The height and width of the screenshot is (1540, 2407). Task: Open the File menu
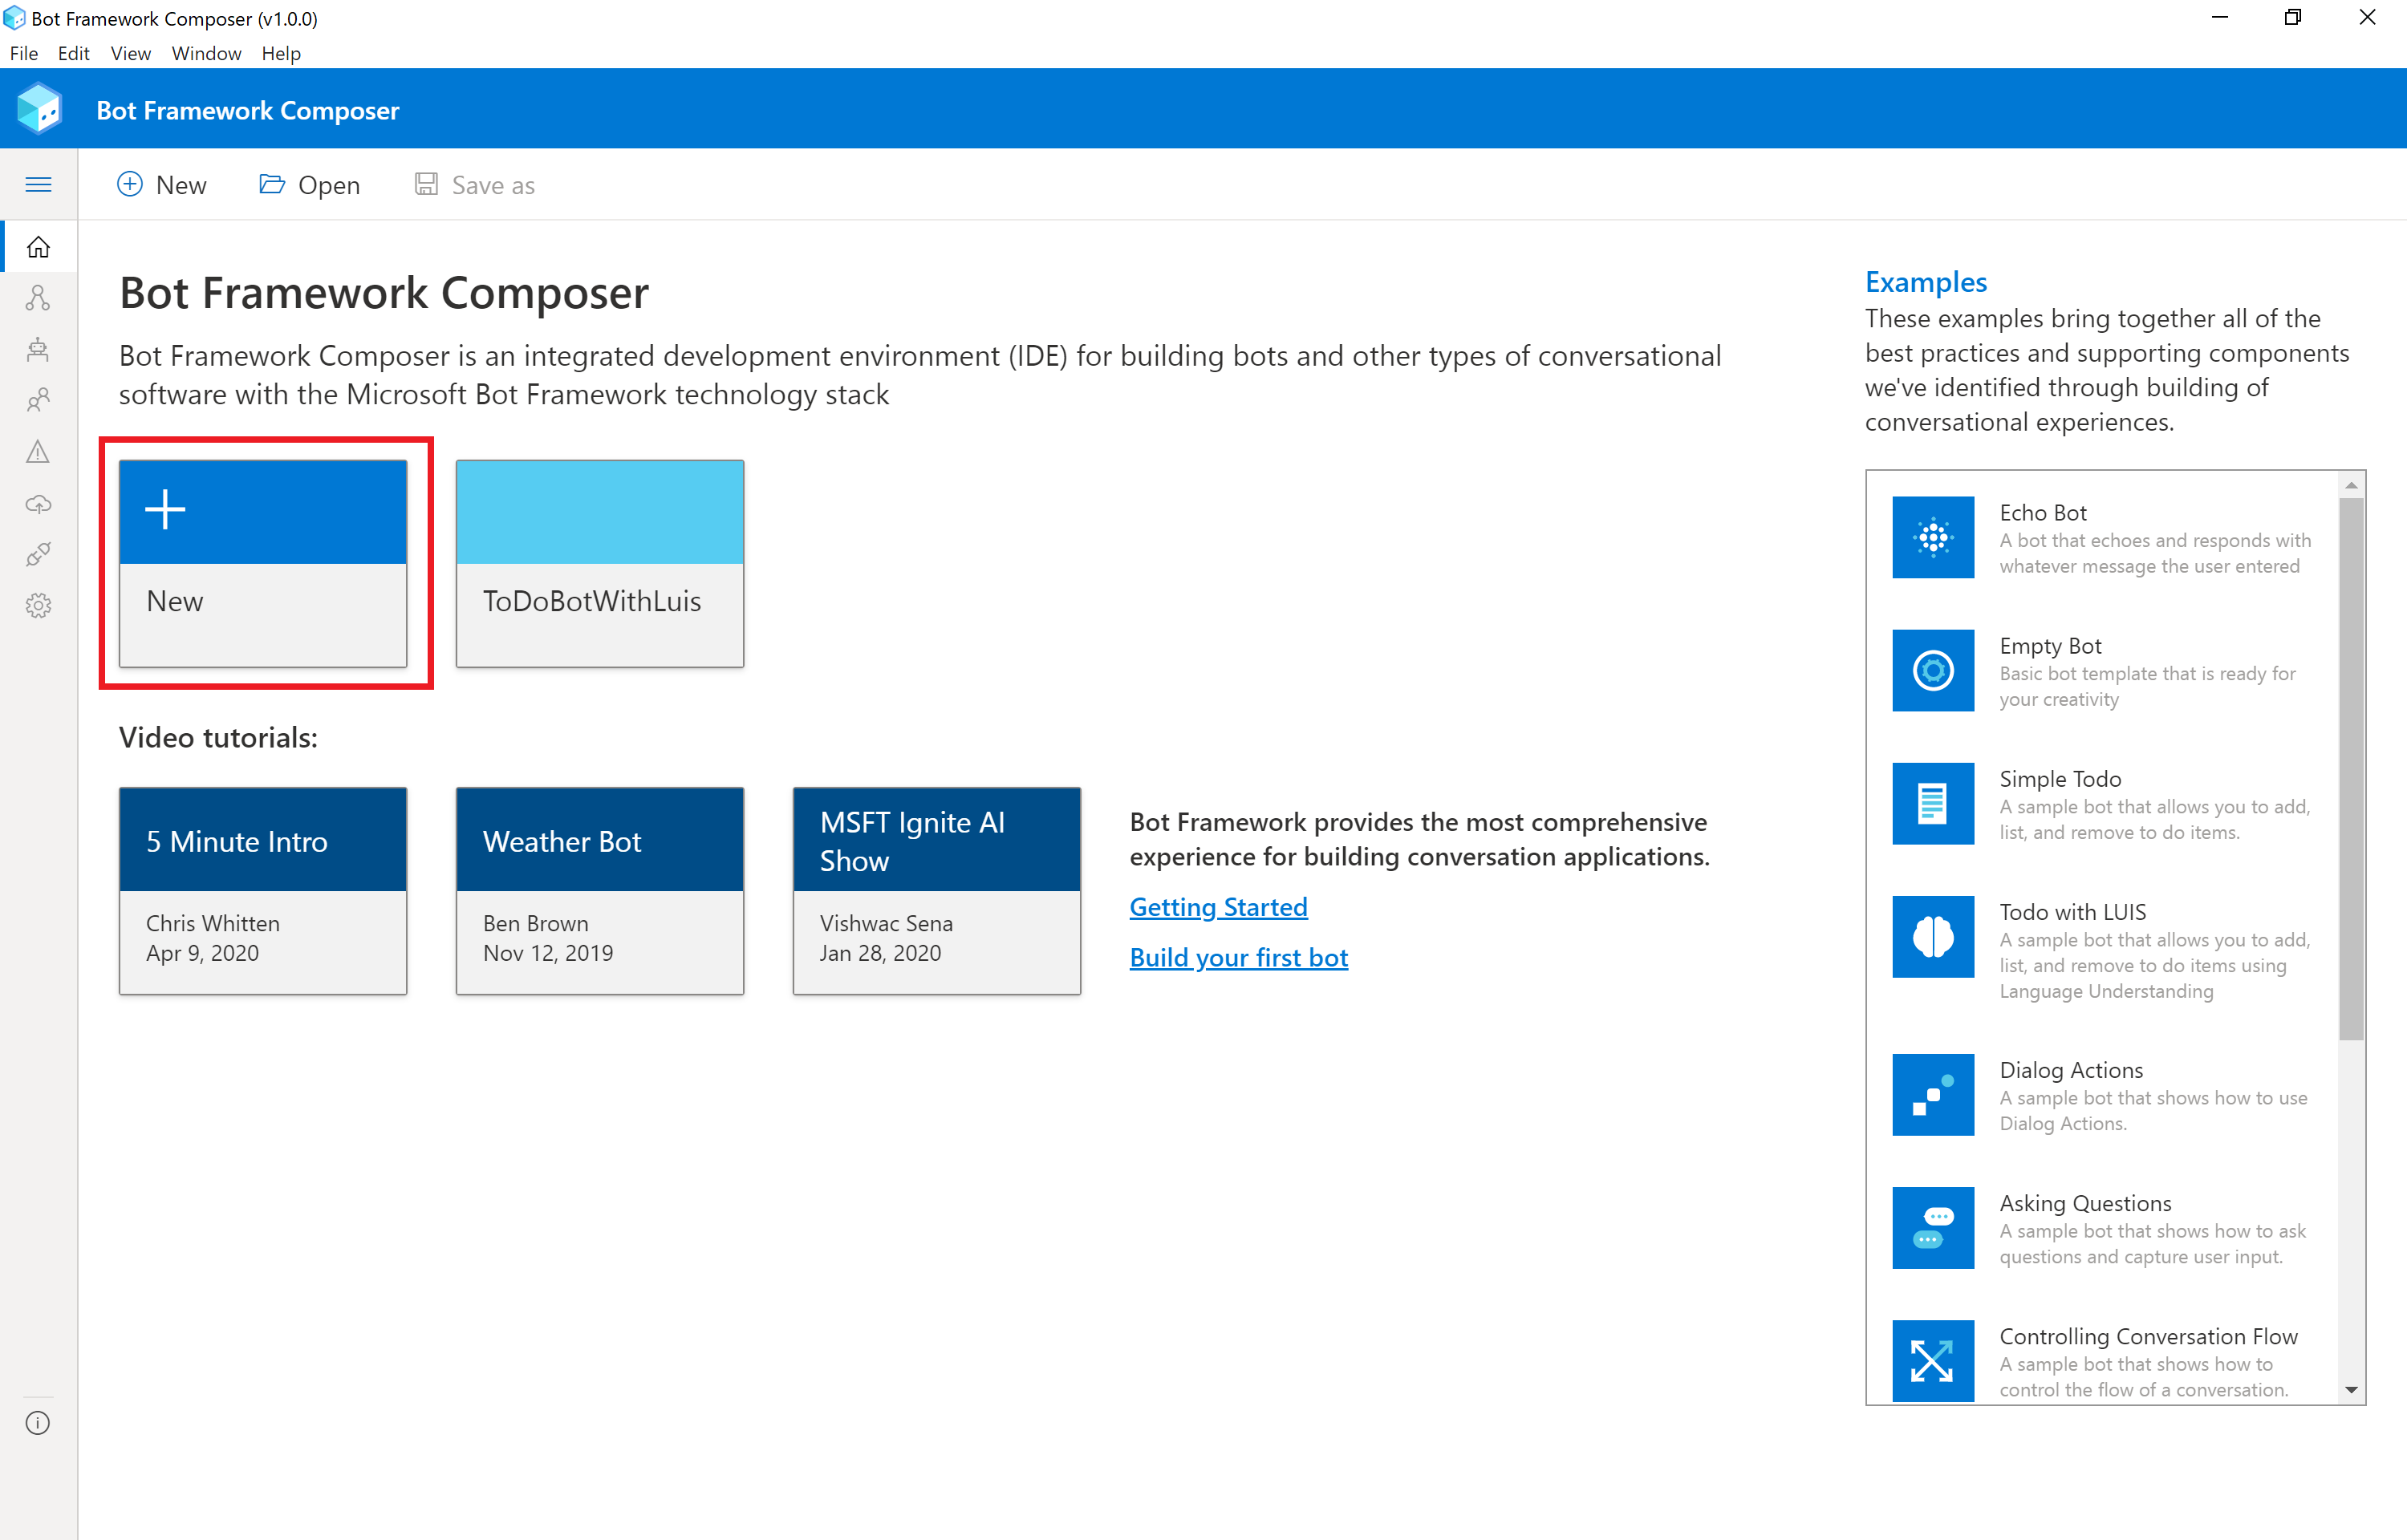[x=23, y=53]
